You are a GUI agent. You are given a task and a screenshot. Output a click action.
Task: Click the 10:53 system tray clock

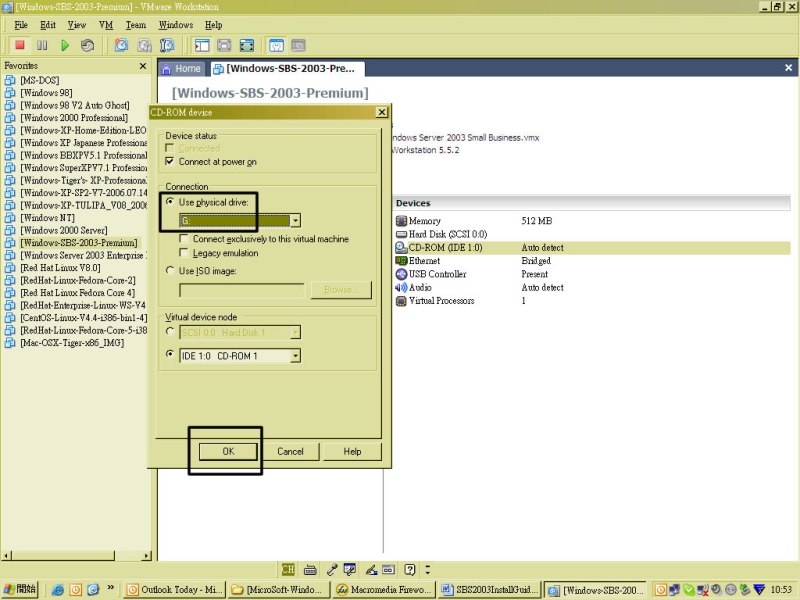781,590
